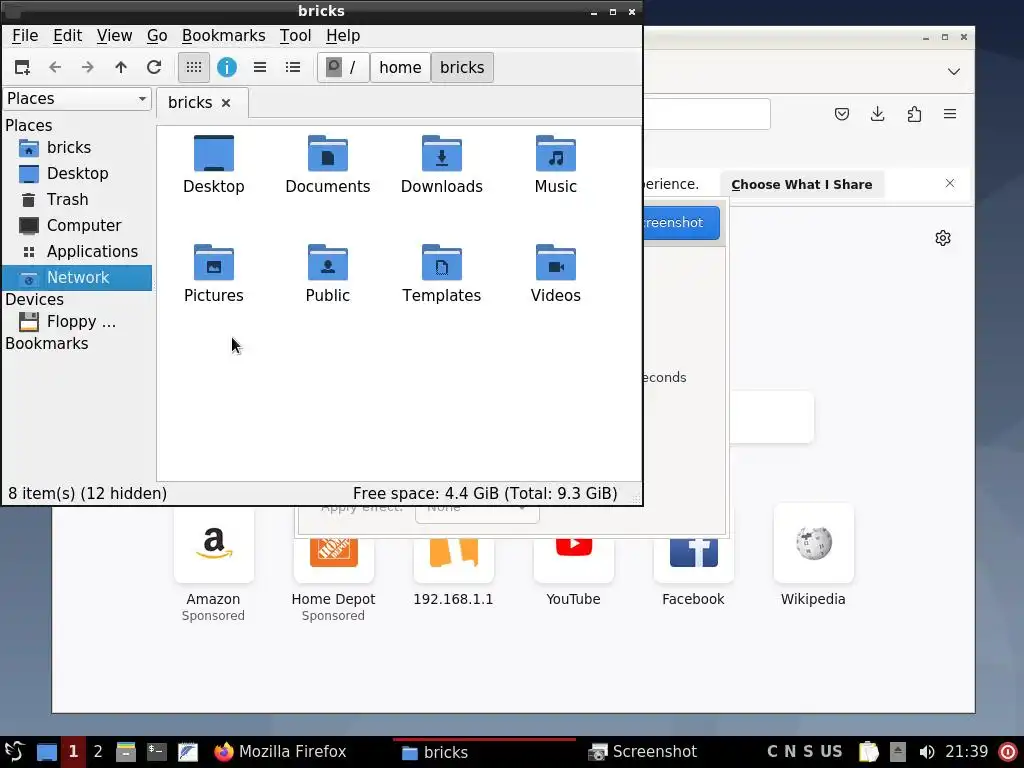The image size is (1024, 768).
Task: Close the bricks folder tab
Action: click(226, 103)
